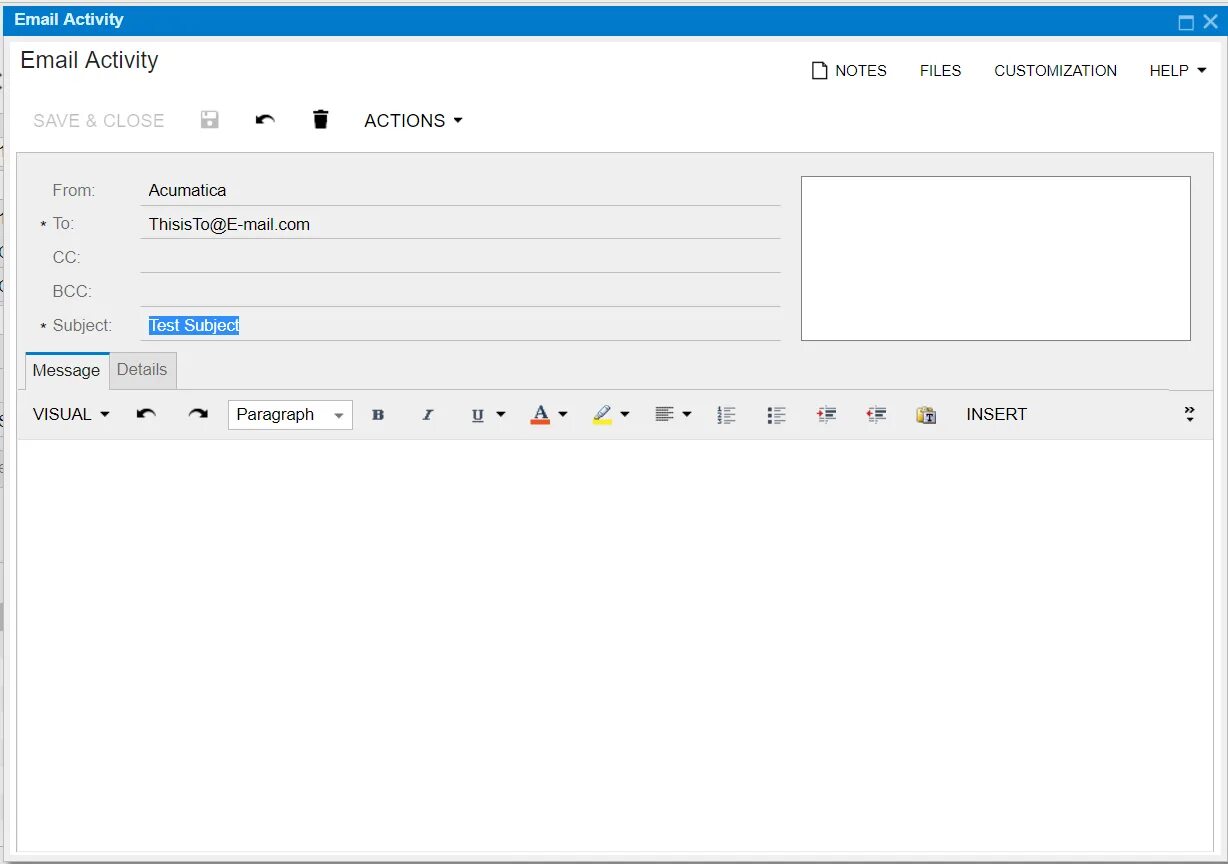Open the Notes document icon
Screen dimensions: 1228x866
click(820, 71)
